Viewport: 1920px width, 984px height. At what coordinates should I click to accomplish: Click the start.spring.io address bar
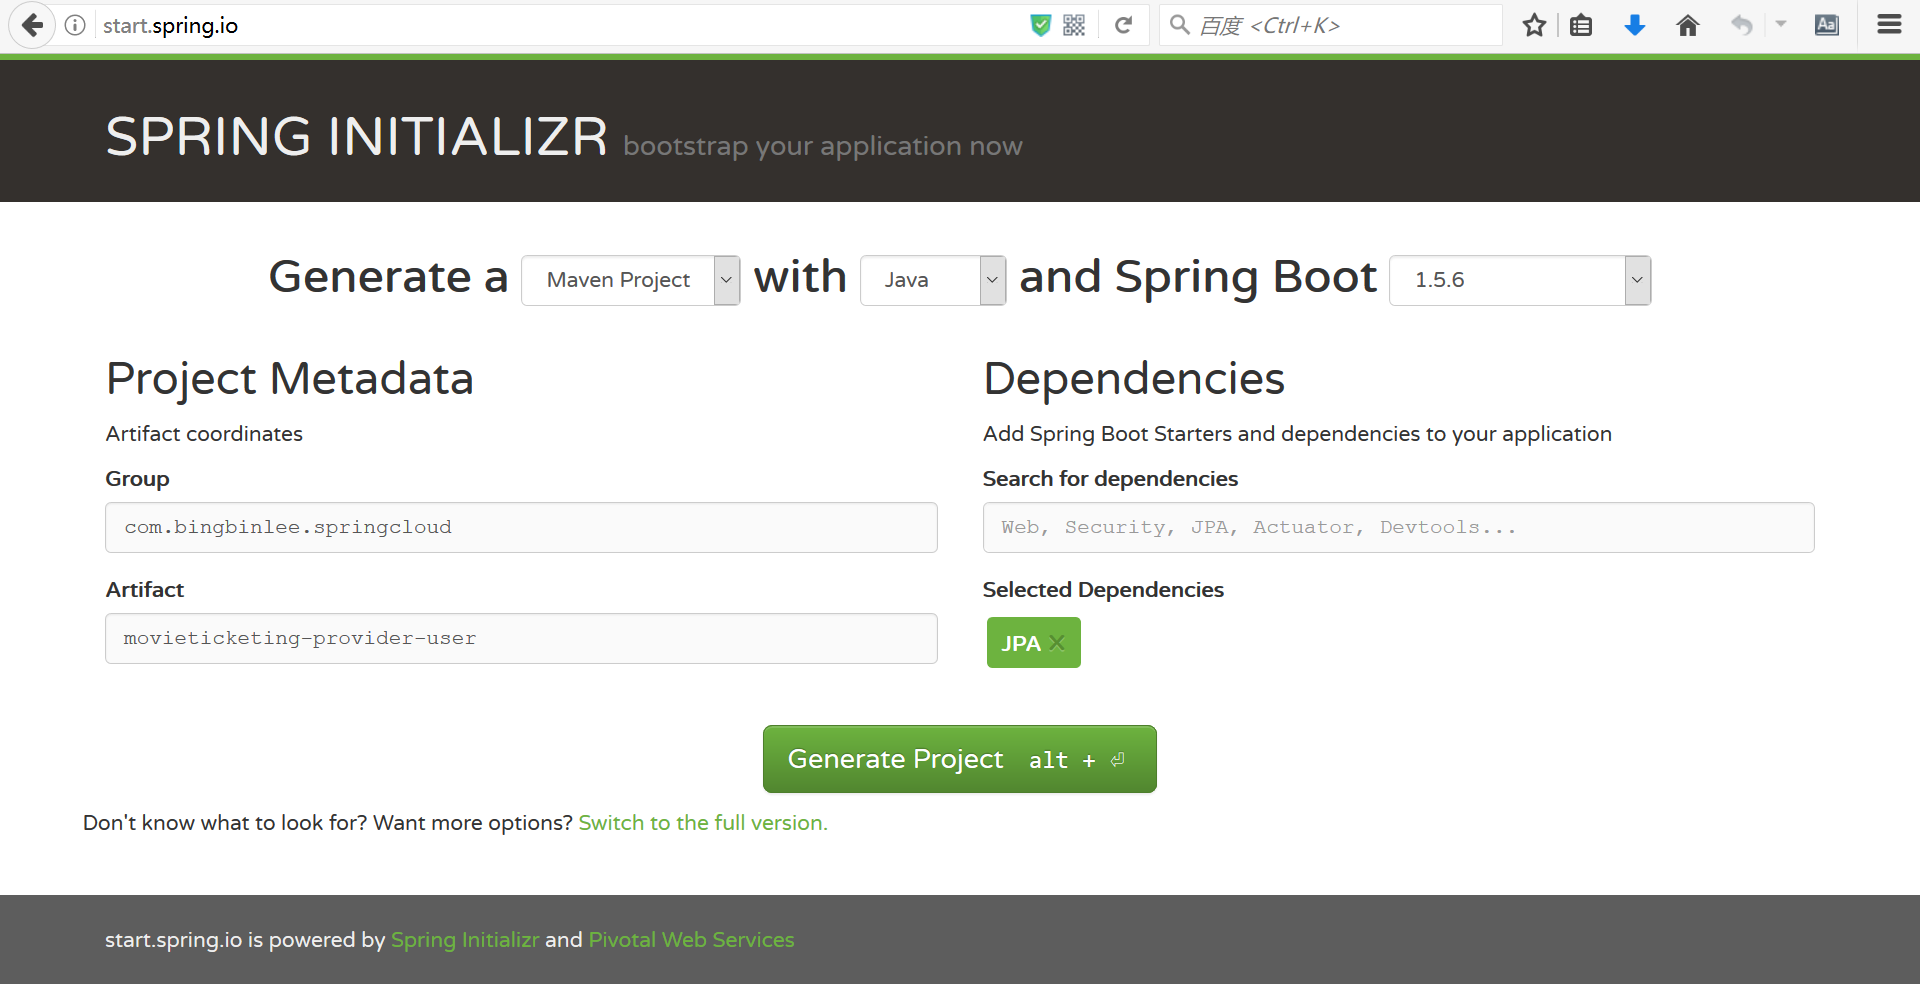560,25
